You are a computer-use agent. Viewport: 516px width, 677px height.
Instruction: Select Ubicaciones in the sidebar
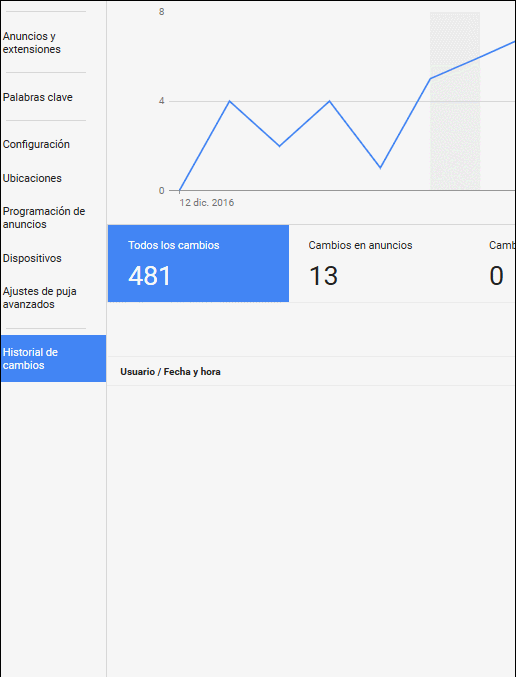coord(32,178)
